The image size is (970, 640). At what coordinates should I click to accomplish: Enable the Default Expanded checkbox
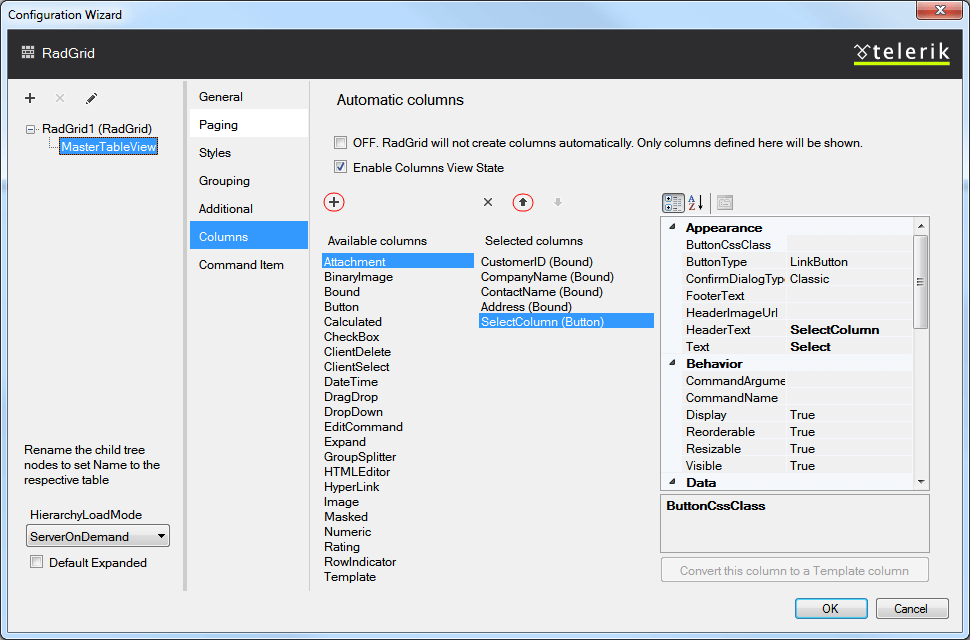pos(37,563)
